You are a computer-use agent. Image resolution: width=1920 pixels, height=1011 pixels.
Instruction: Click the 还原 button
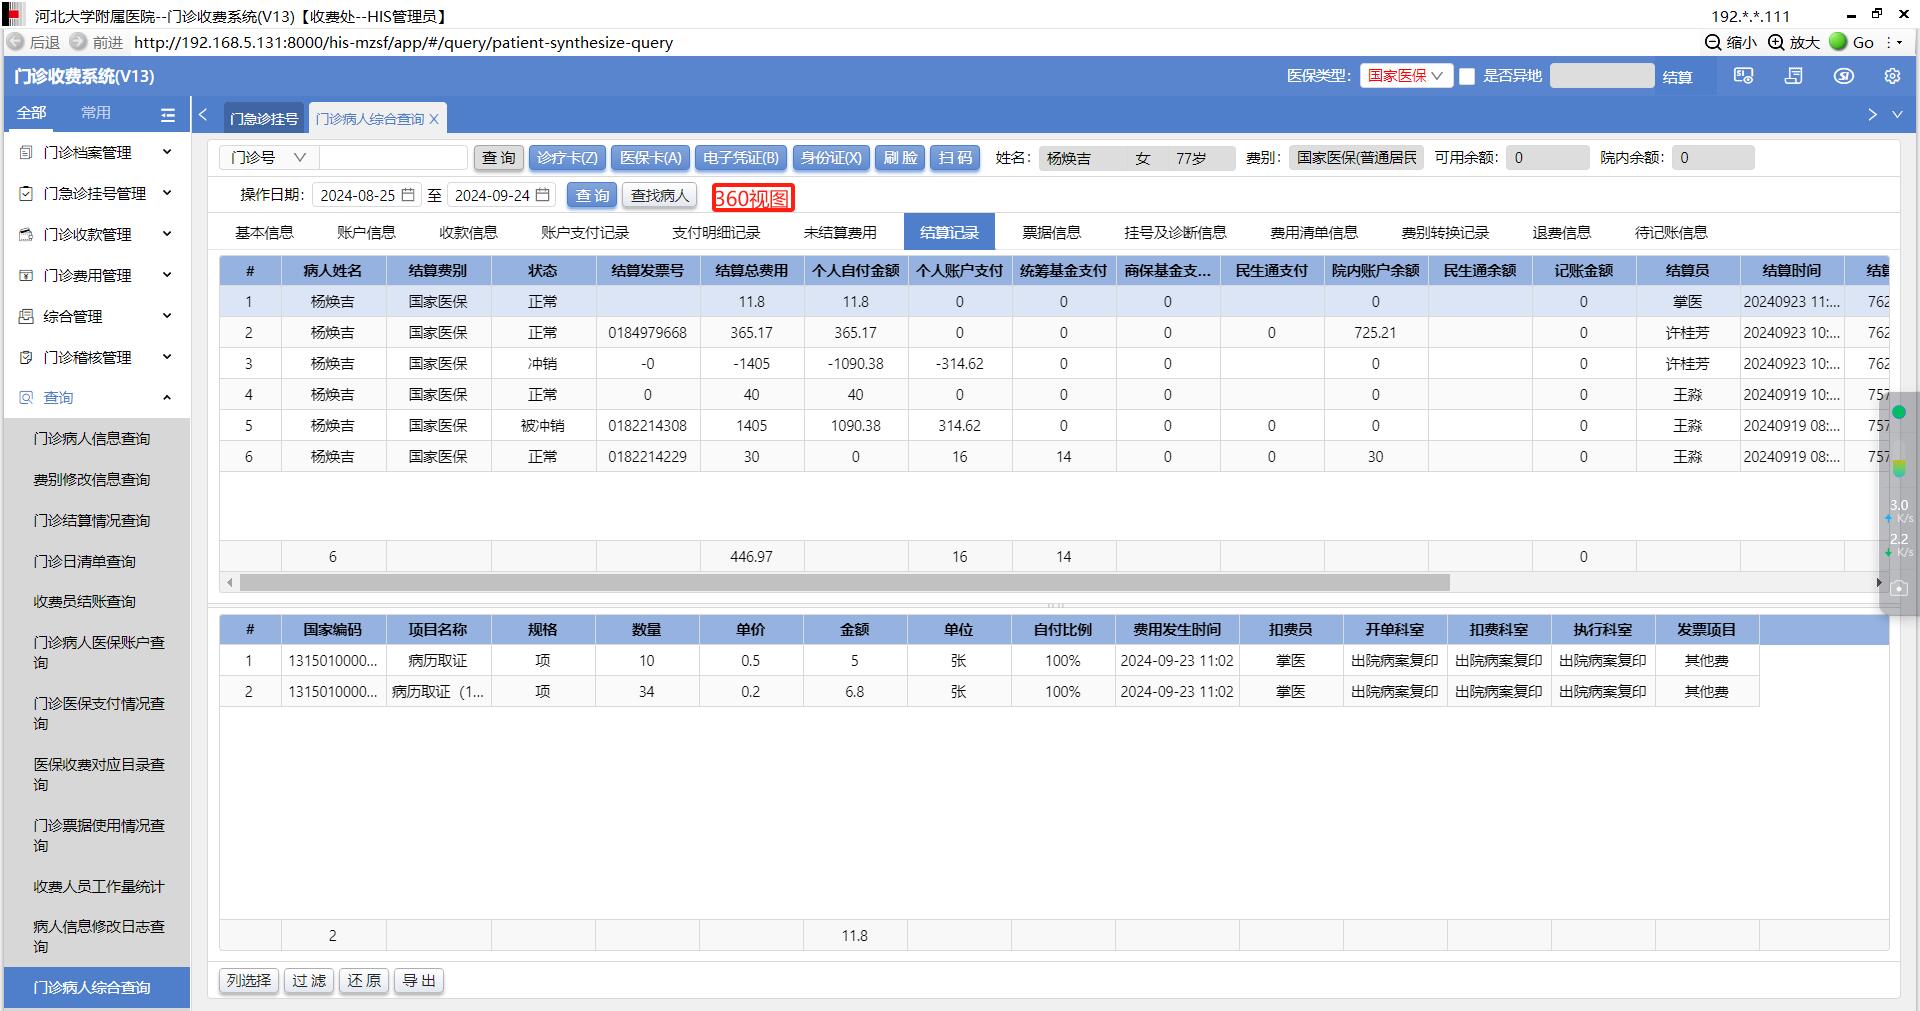click(364, 981)
